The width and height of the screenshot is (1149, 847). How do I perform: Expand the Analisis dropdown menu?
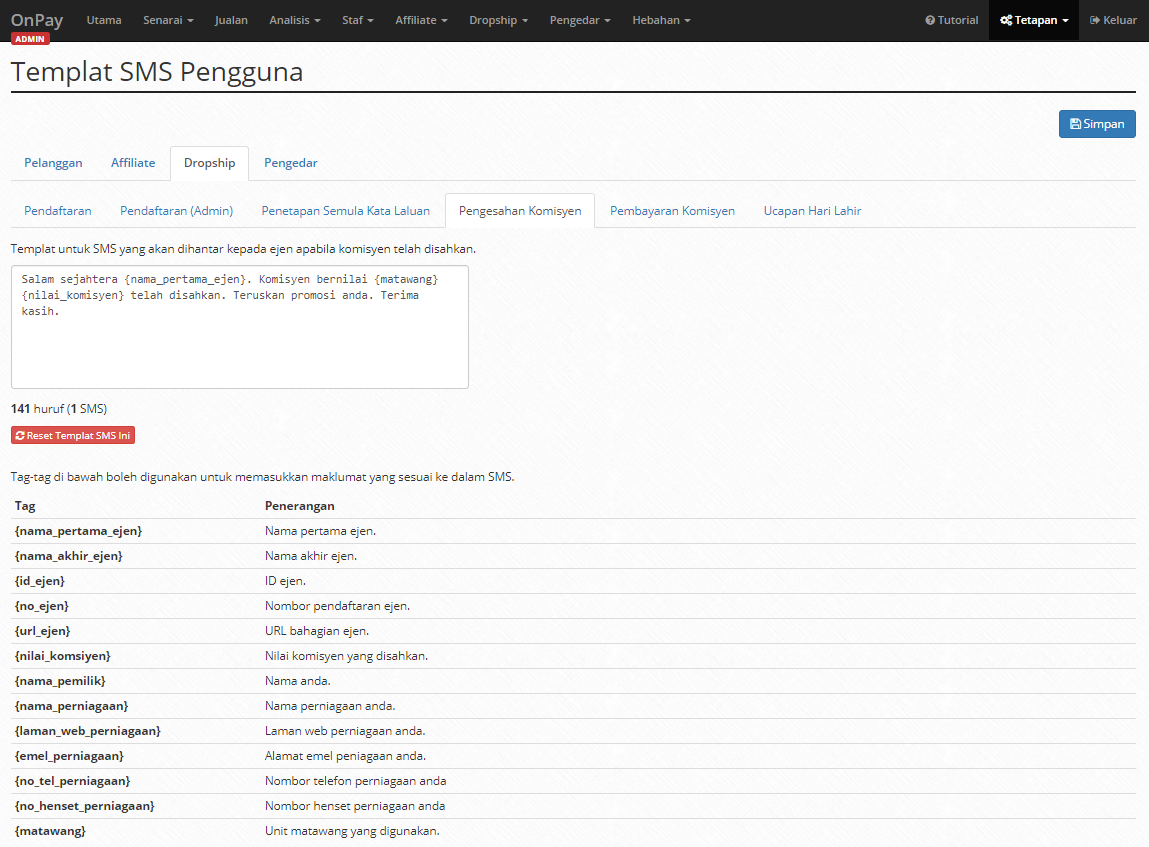[295, 21]
